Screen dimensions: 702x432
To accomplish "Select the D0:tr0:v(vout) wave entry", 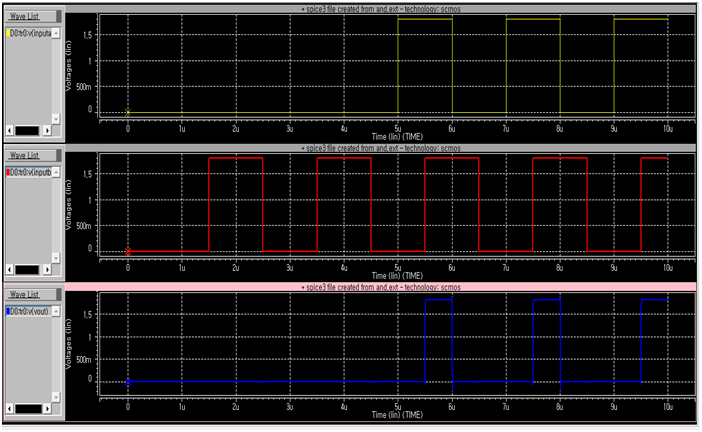I will click(29, 311).
